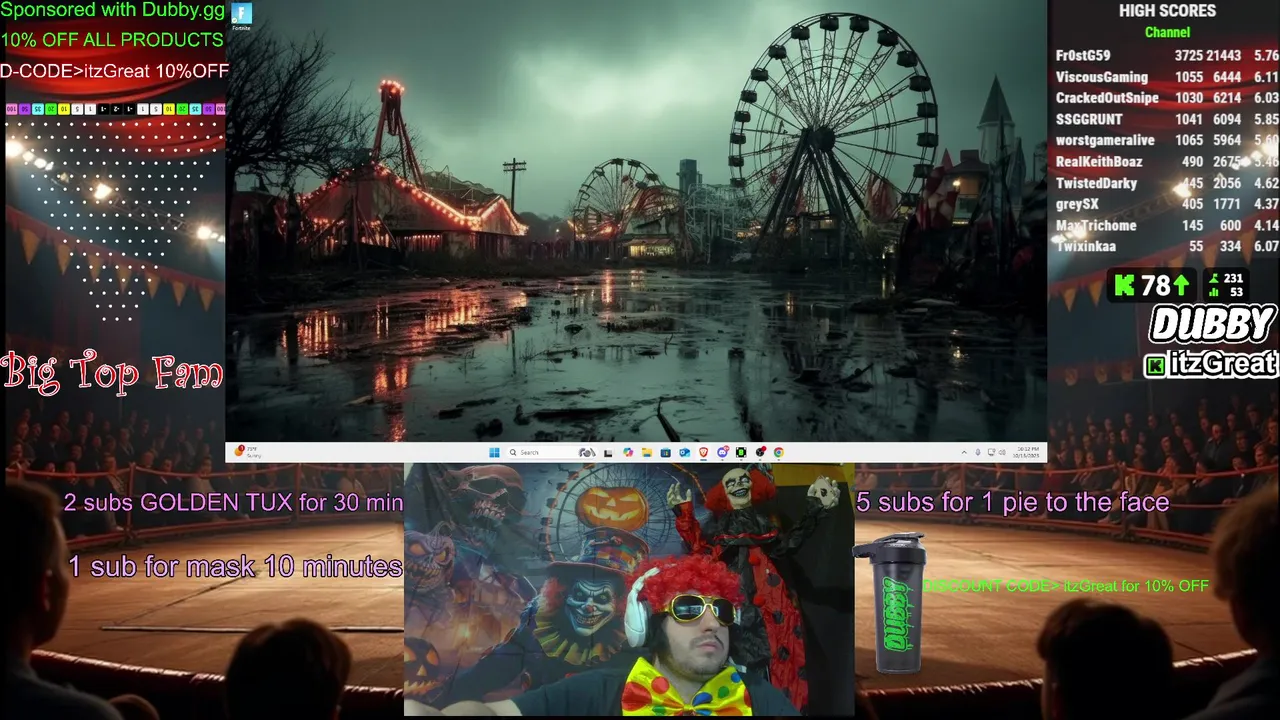Launch Copilot from the taskbar
Image resolution: width=1280 pixels, height=720 pixels.
628,452
